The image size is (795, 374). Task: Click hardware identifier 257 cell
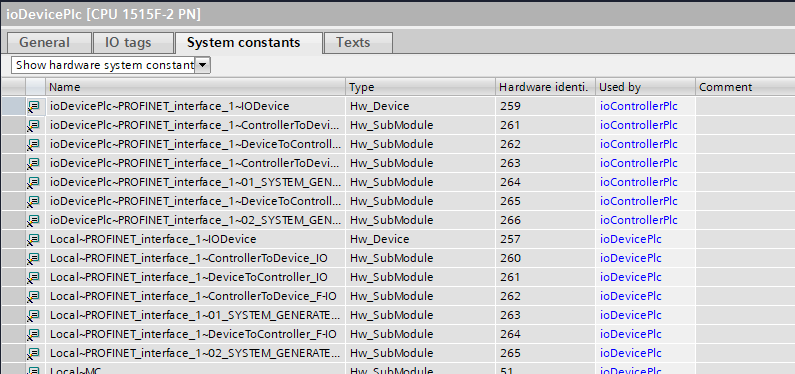(x=545, y=239)
